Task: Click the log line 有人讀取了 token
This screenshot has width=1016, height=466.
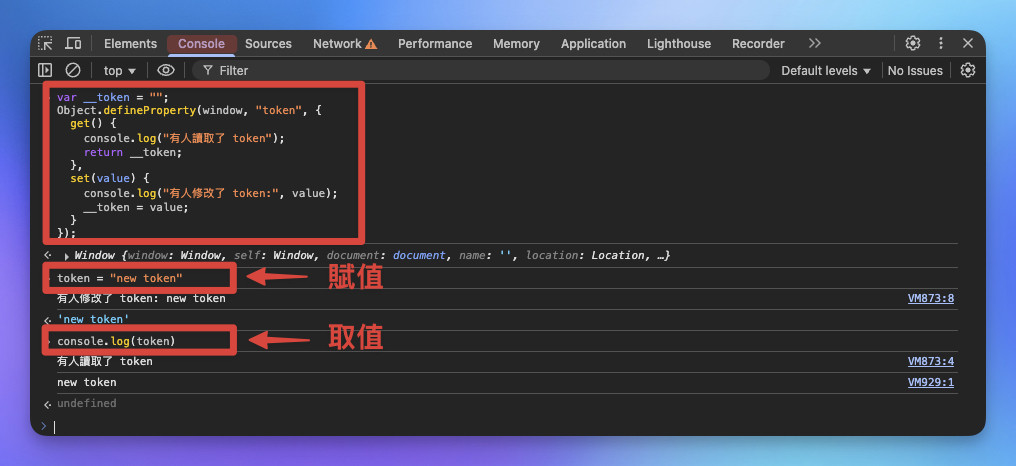Action: pos(105,362)
